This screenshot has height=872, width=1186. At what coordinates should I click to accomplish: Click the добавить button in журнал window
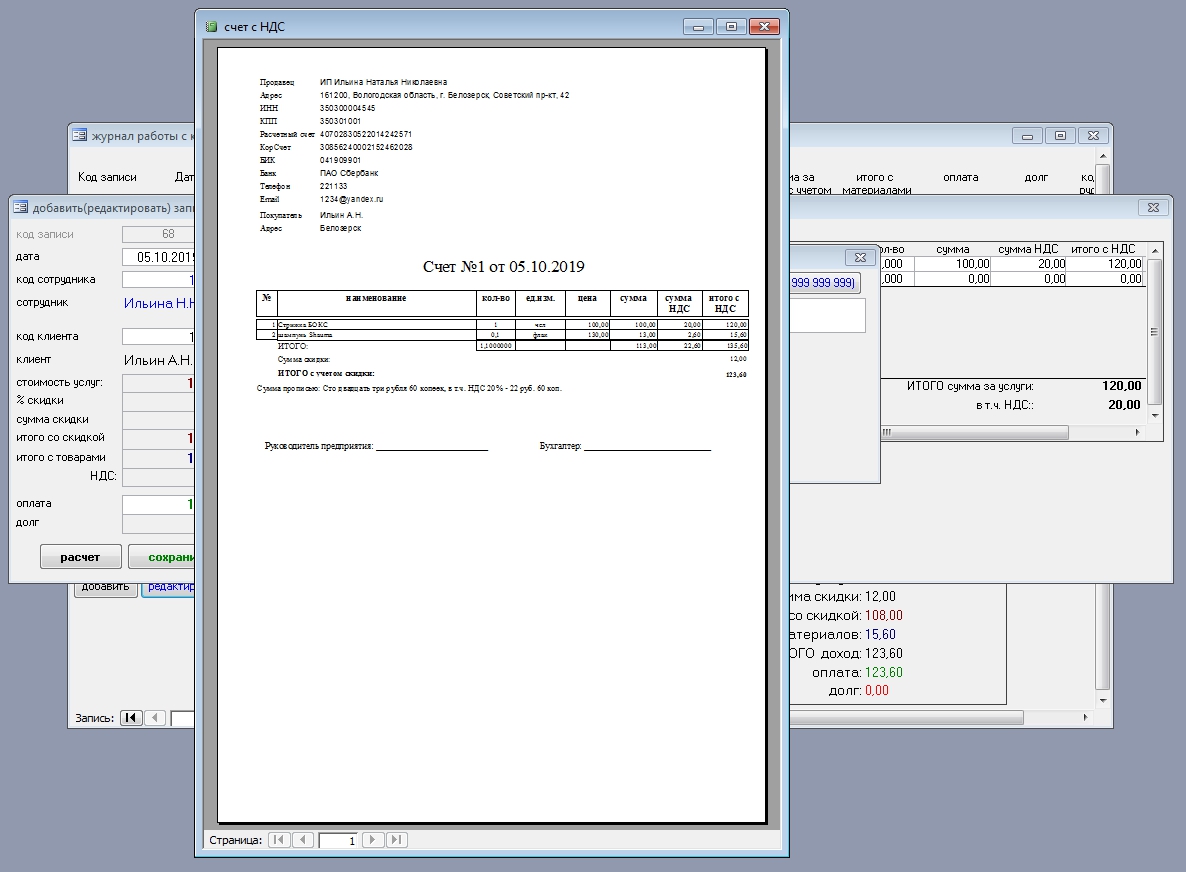point(105,589)
